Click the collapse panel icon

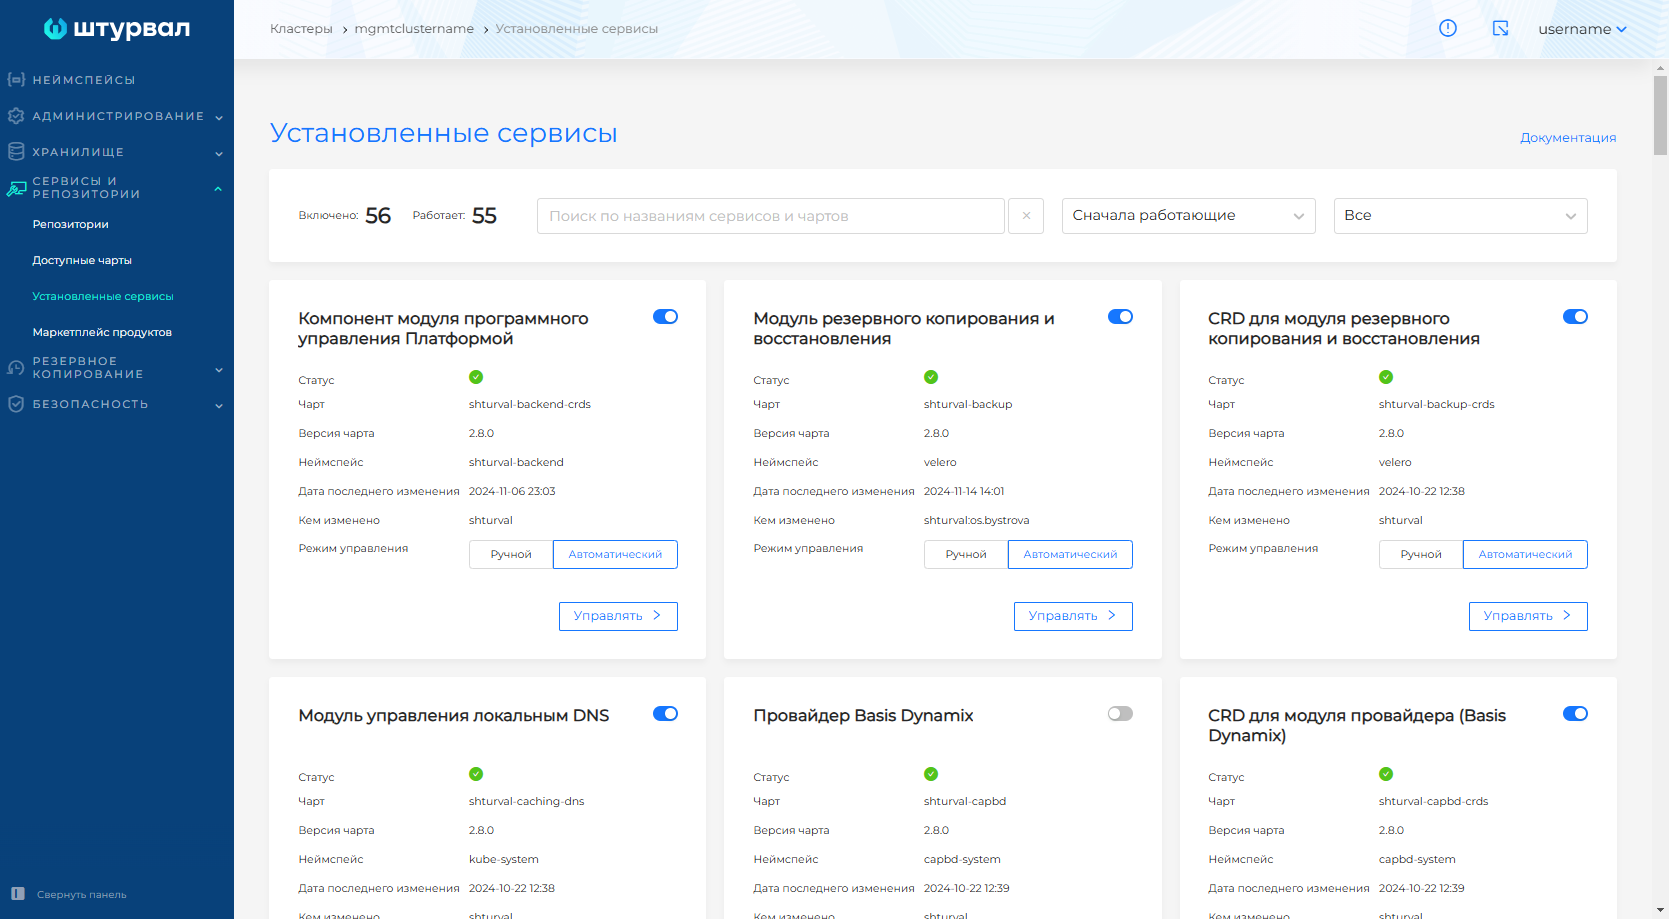[x=18, y=894]
